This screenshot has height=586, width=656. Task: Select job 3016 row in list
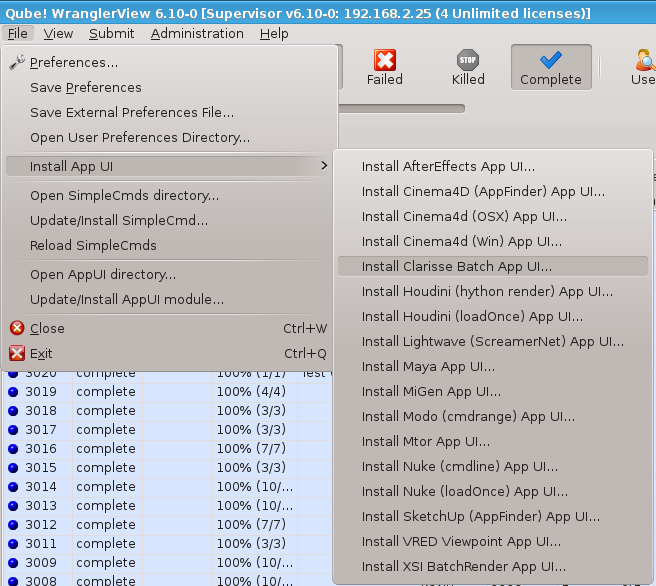tap(105, 449)
